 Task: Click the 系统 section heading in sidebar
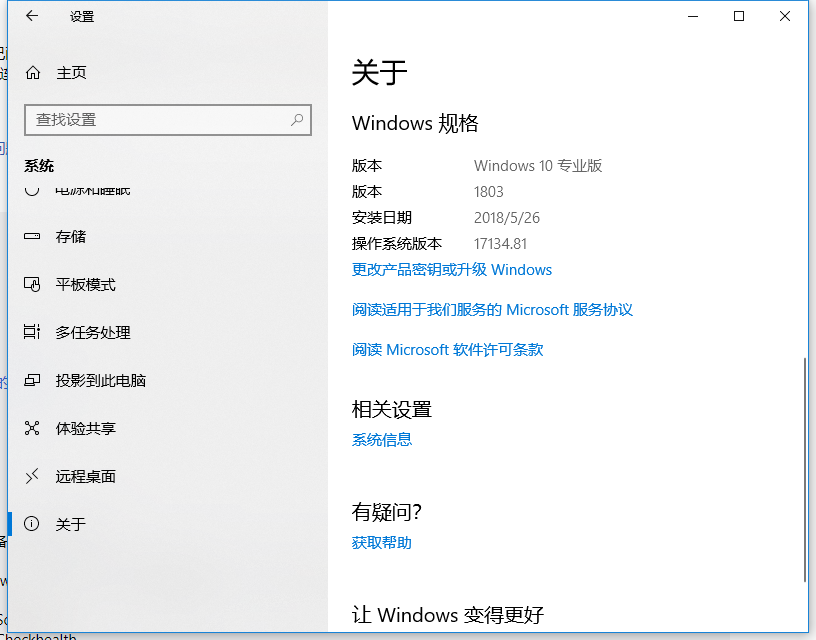click(39, 166)
